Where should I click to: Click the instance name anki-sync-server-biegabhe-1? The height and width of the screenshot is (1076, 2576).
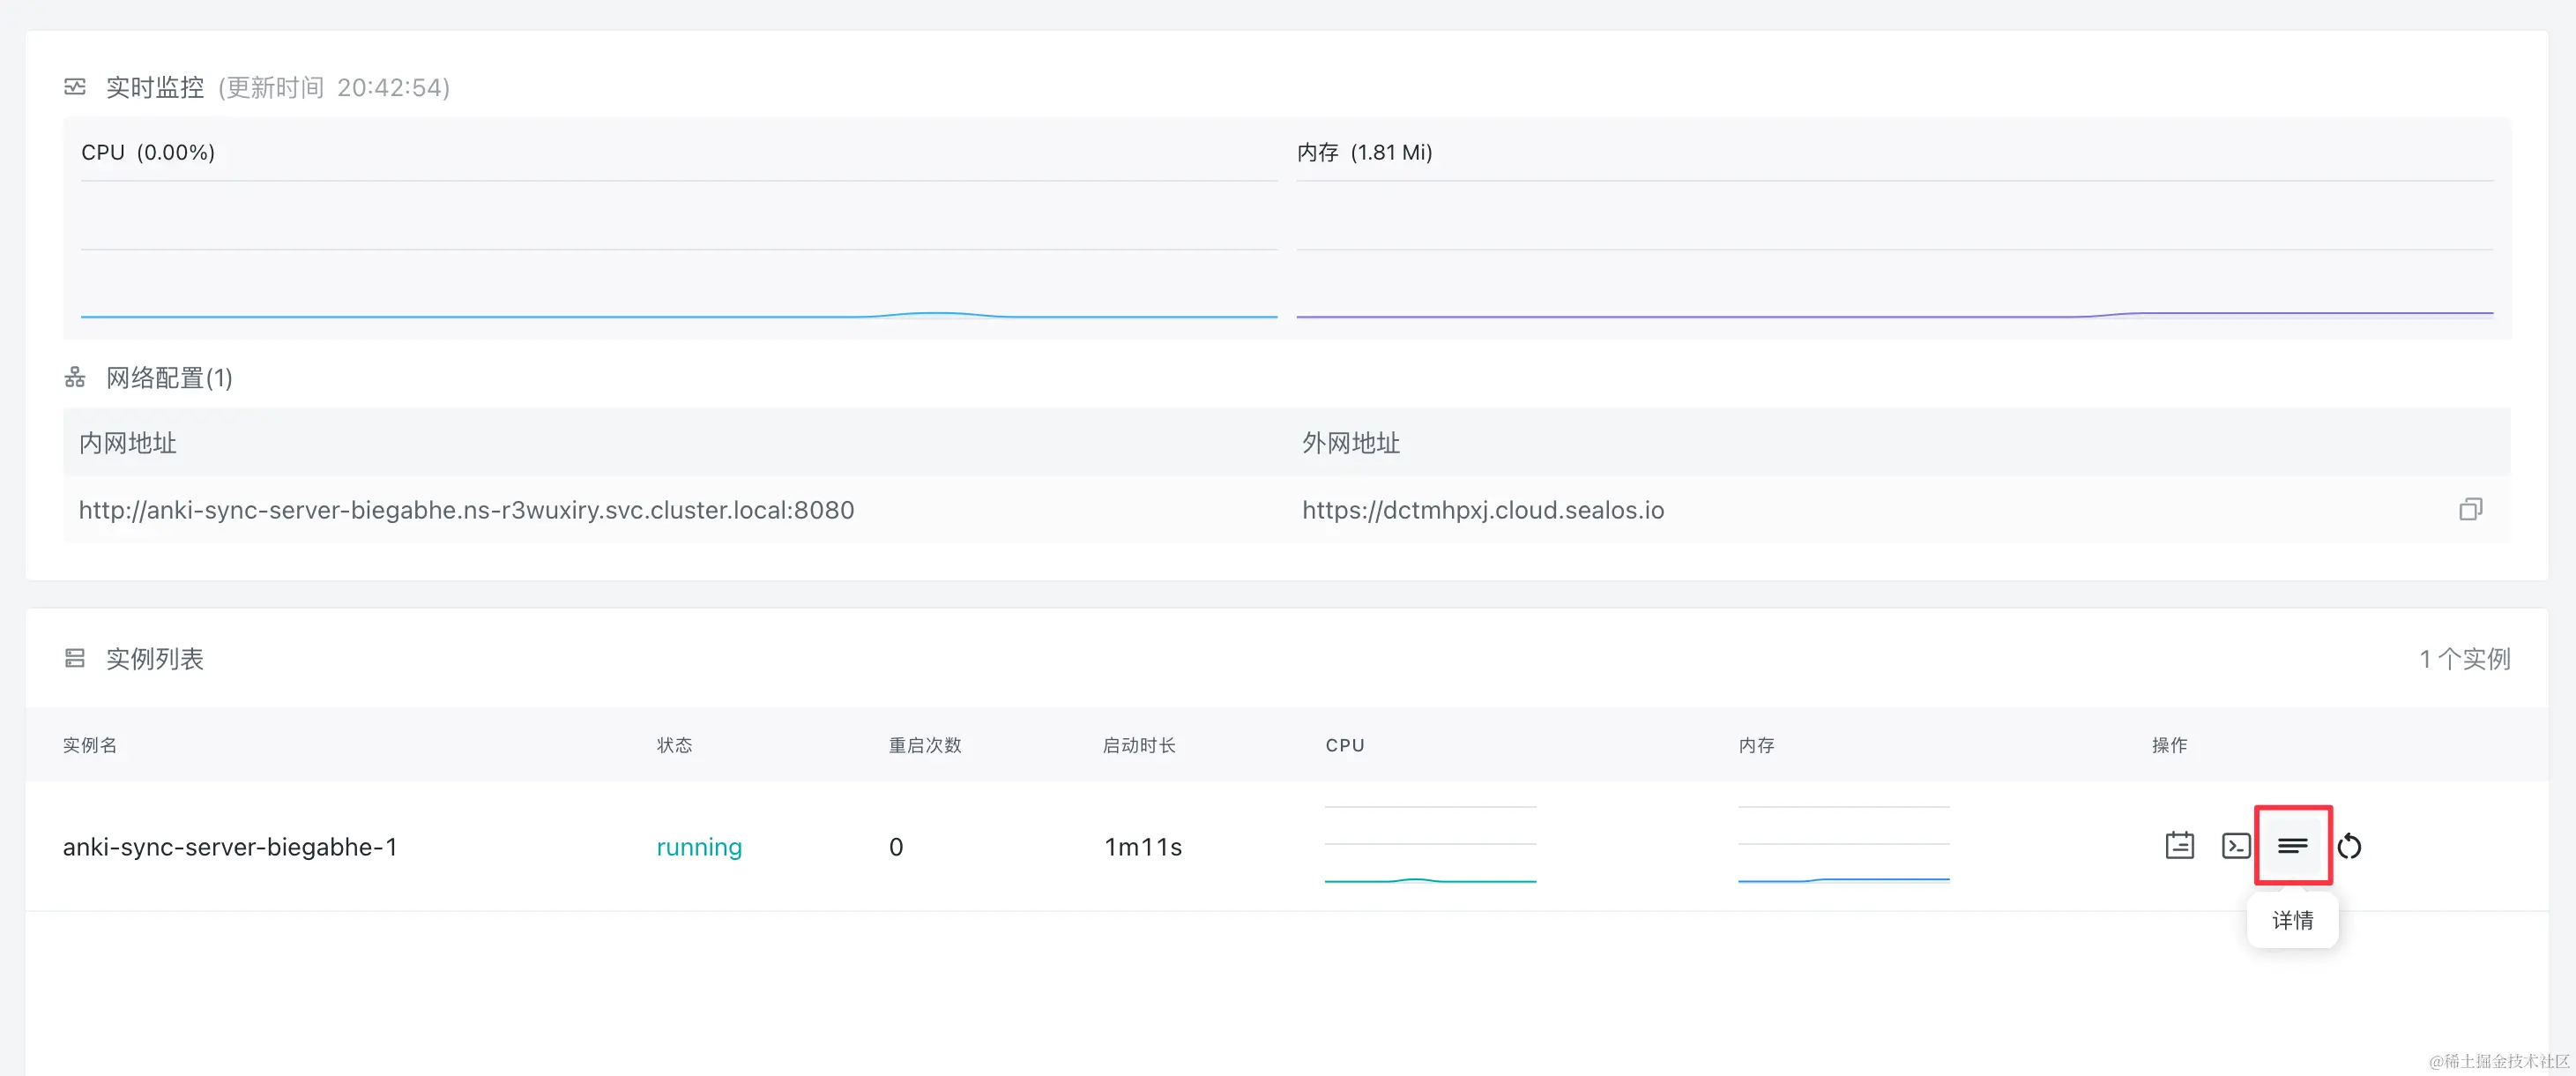[230, 847]
